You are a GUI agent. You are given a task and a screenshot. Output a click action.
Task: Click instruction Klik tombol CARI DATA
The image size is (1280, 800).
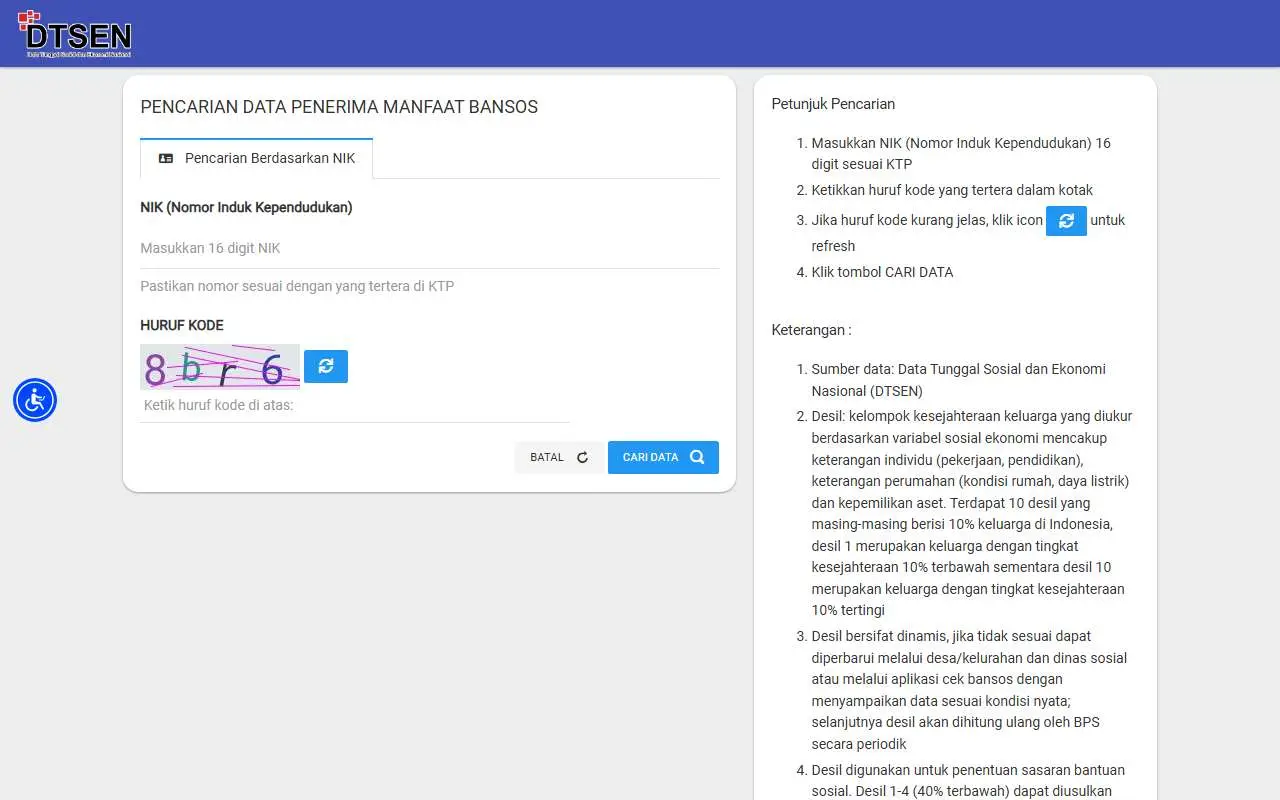[882, 272]
